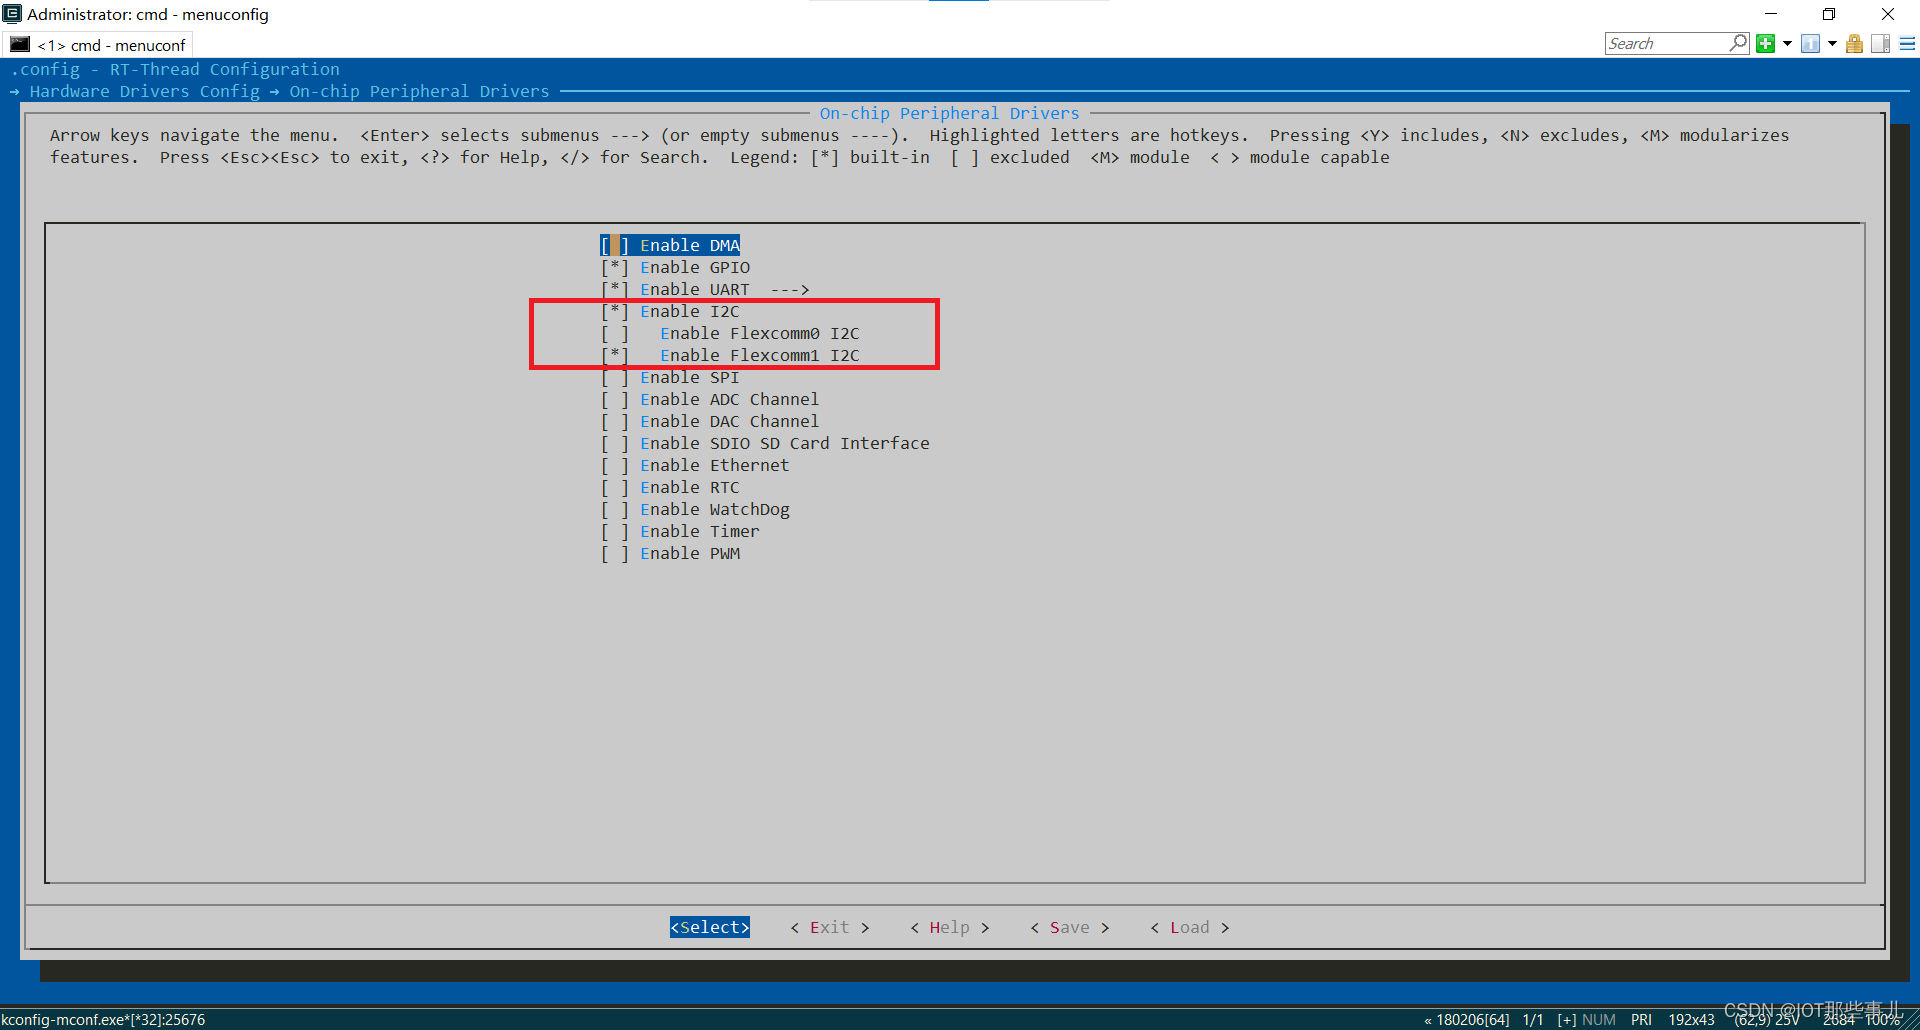Disable the Enable GPIO checkbox
Viewport: 1920px width, 1030px height.
point(615,267)
